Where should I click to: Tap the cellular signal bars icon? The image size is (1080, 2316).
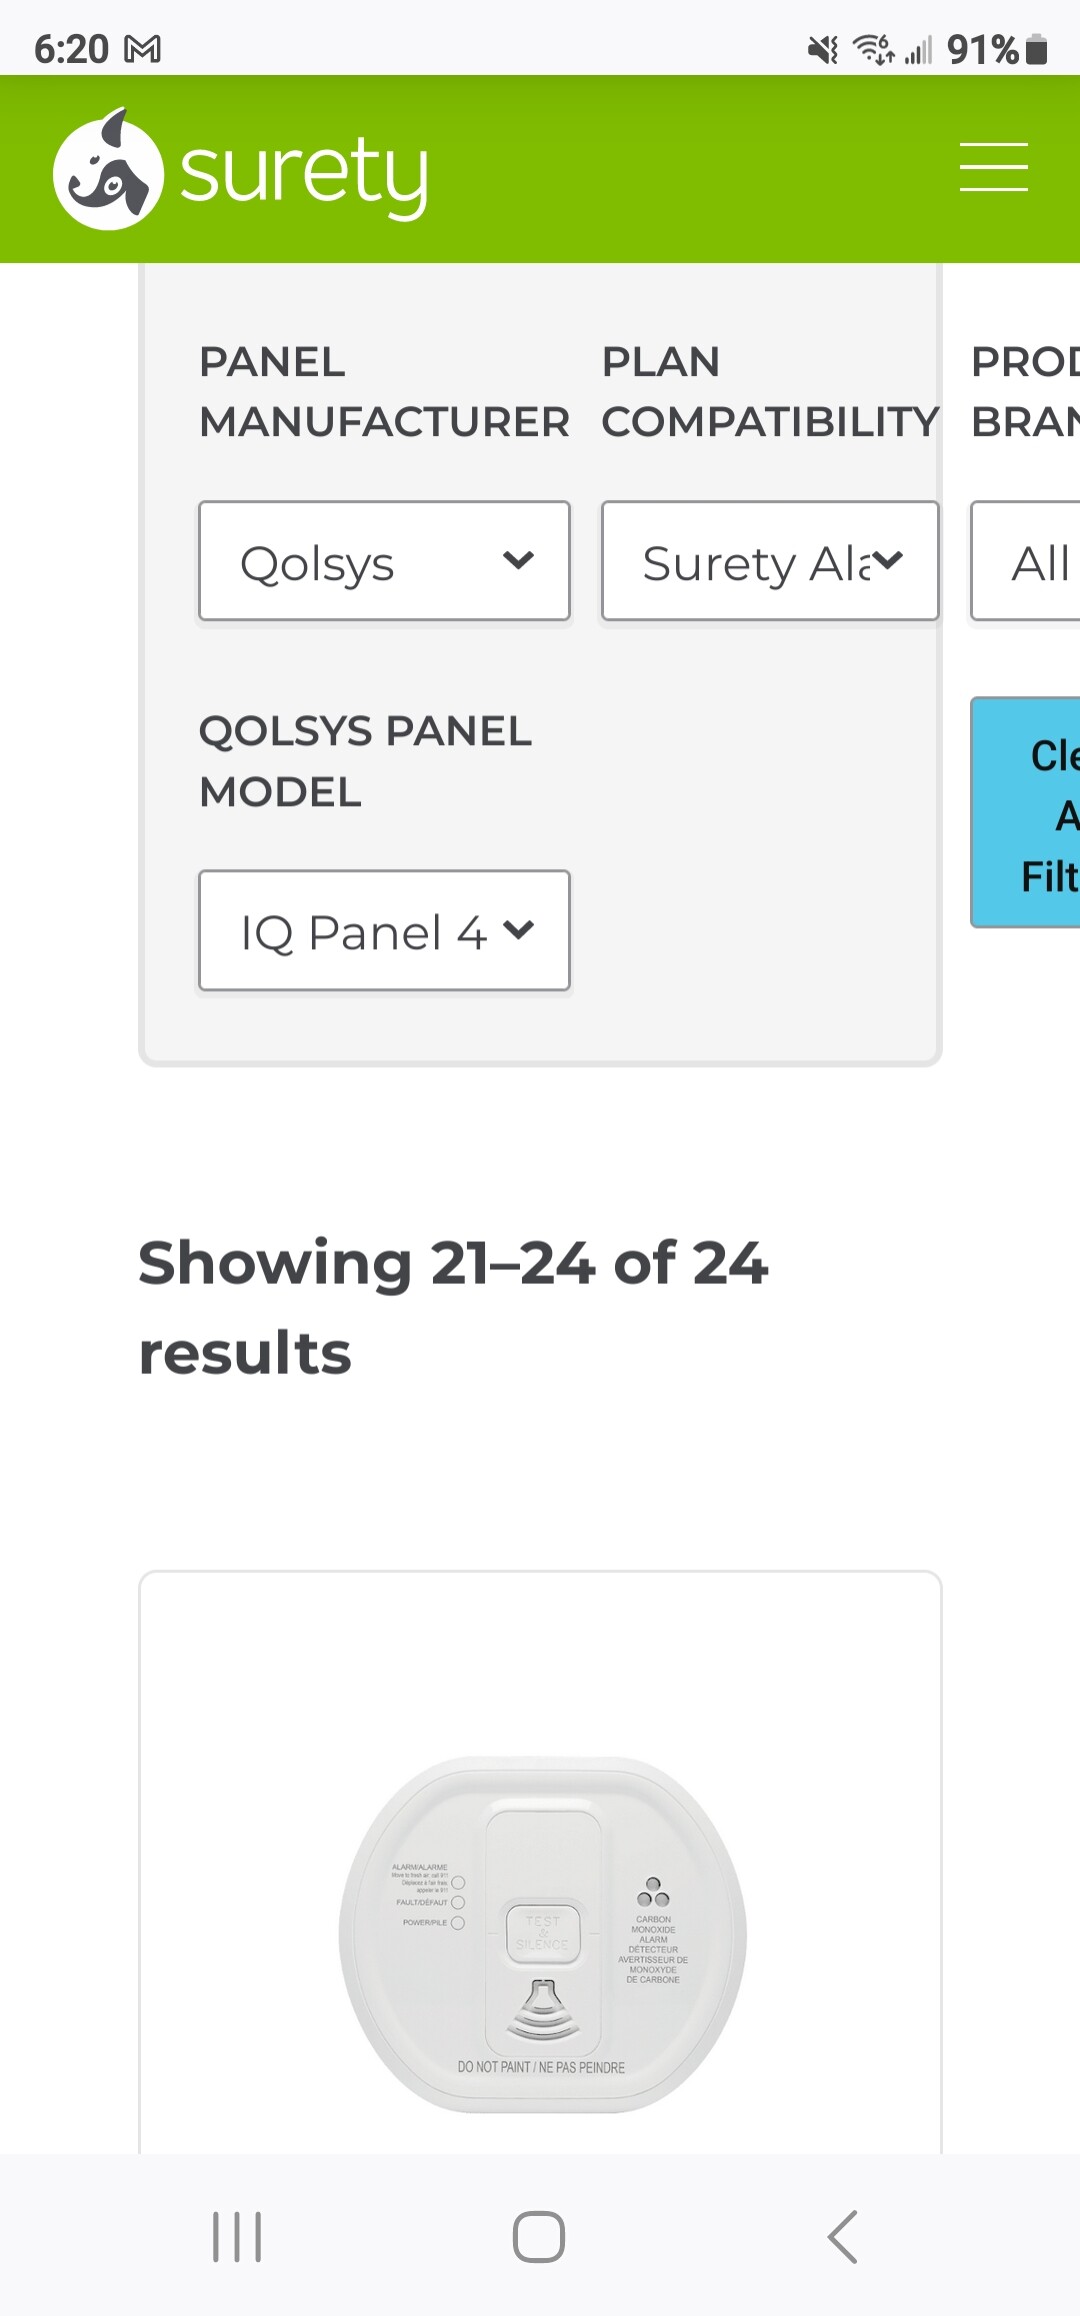(918, 49)
